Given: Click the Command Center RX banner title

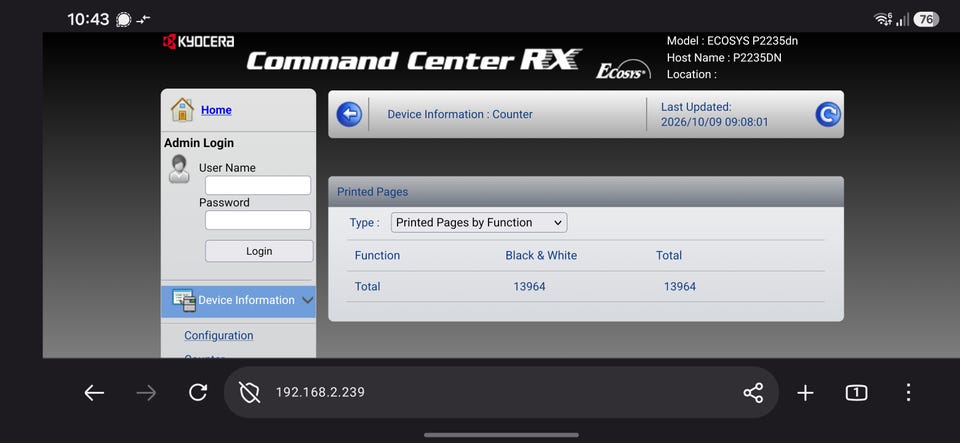Looking at the screenshot, I should 413,60.
